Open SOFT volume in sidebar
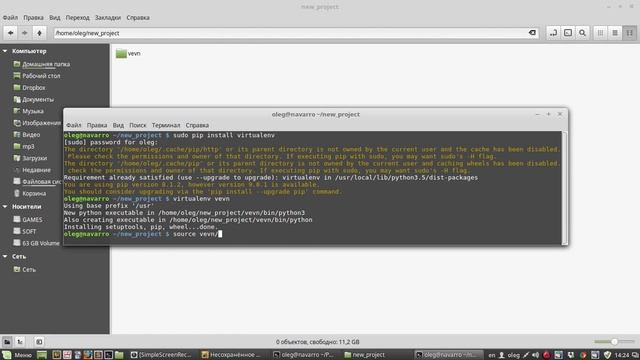Viewport: 640px width, 360px height. (24, 231)
